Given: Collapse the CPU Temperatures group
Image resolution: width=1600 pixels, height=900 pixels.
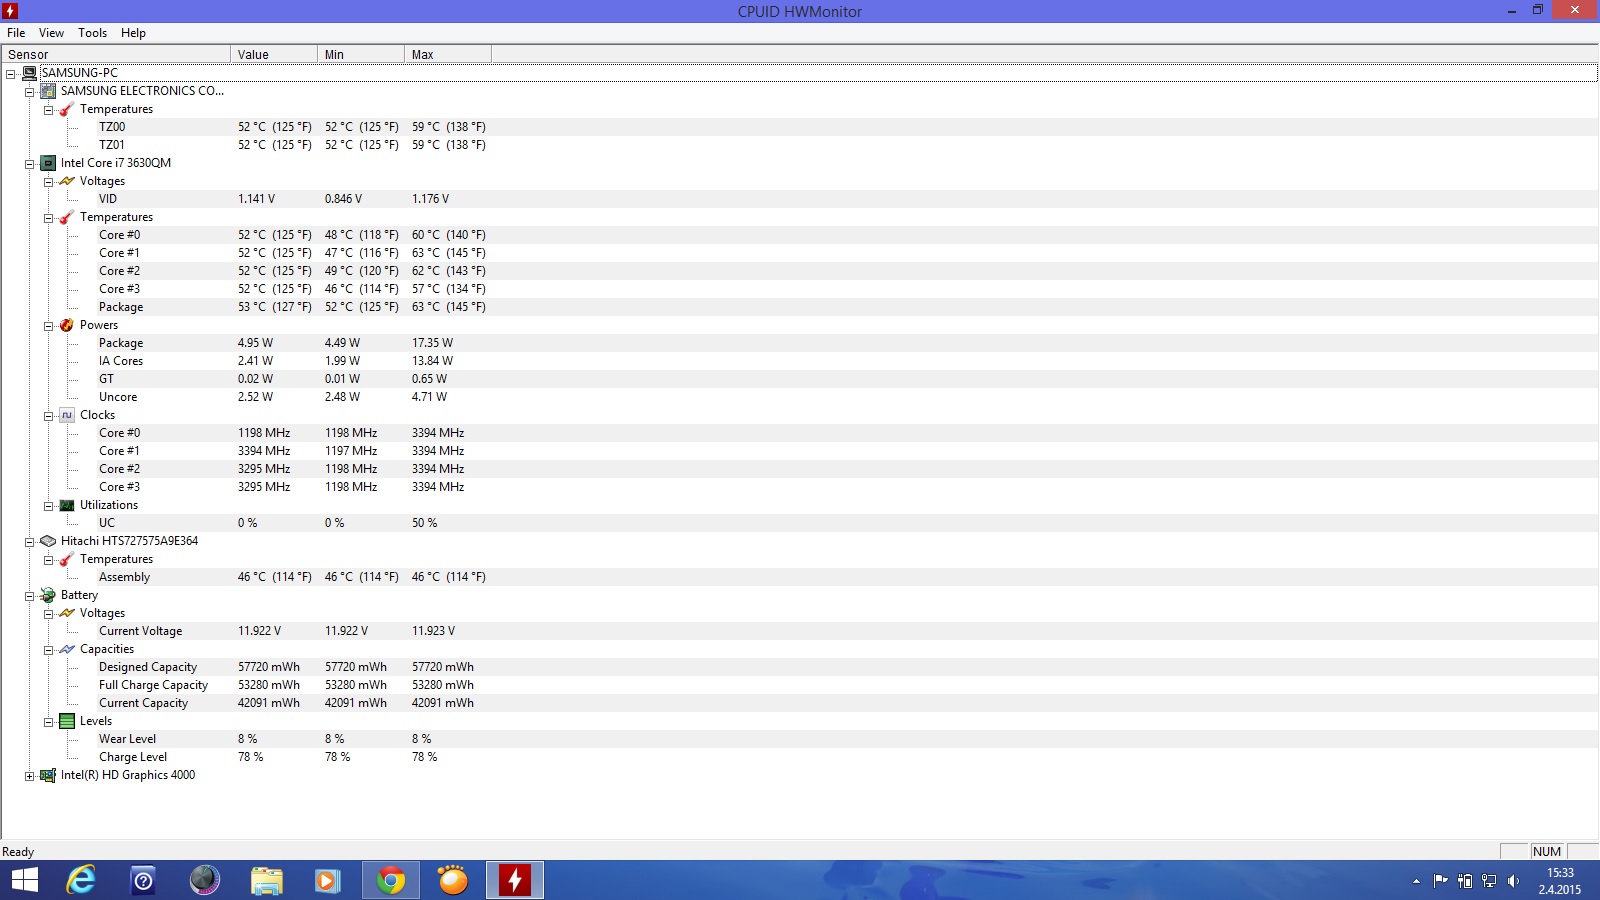Looking at the screenshot, I should point(48,217).
